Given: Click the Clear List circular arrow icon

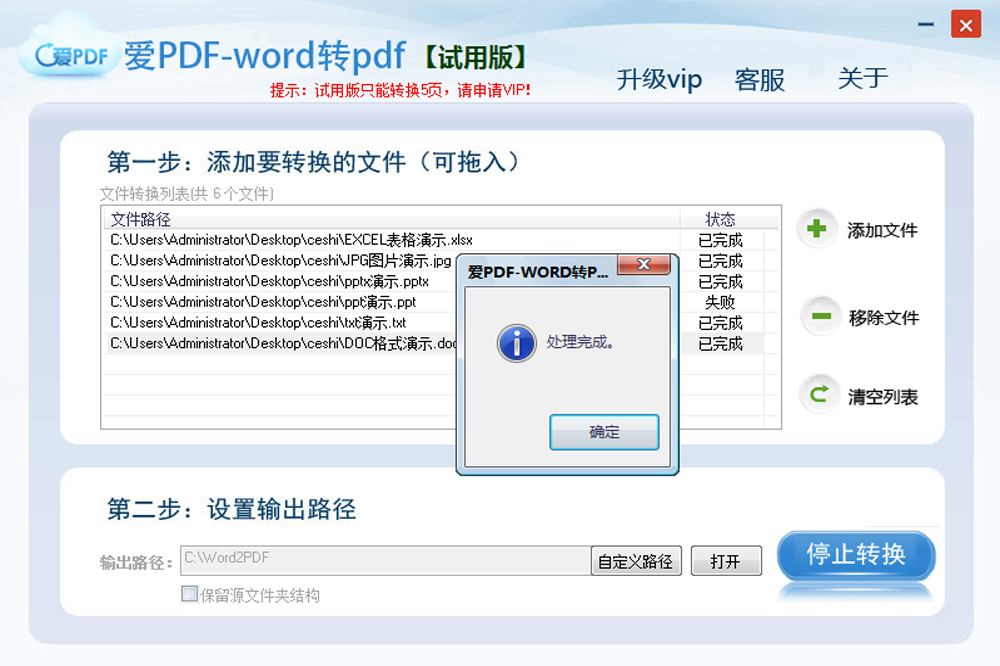Looking at the screenshot, I should tap(818, 395).
